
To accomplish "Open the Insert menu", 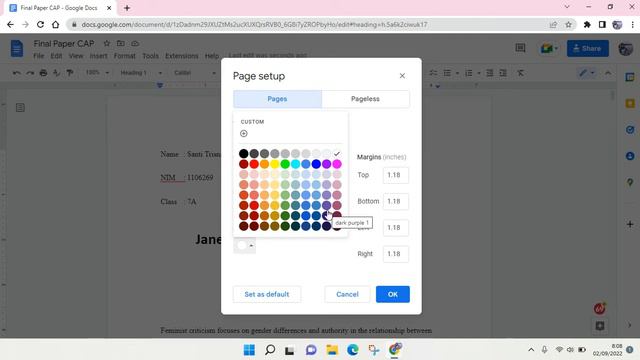I will [98, 56].
